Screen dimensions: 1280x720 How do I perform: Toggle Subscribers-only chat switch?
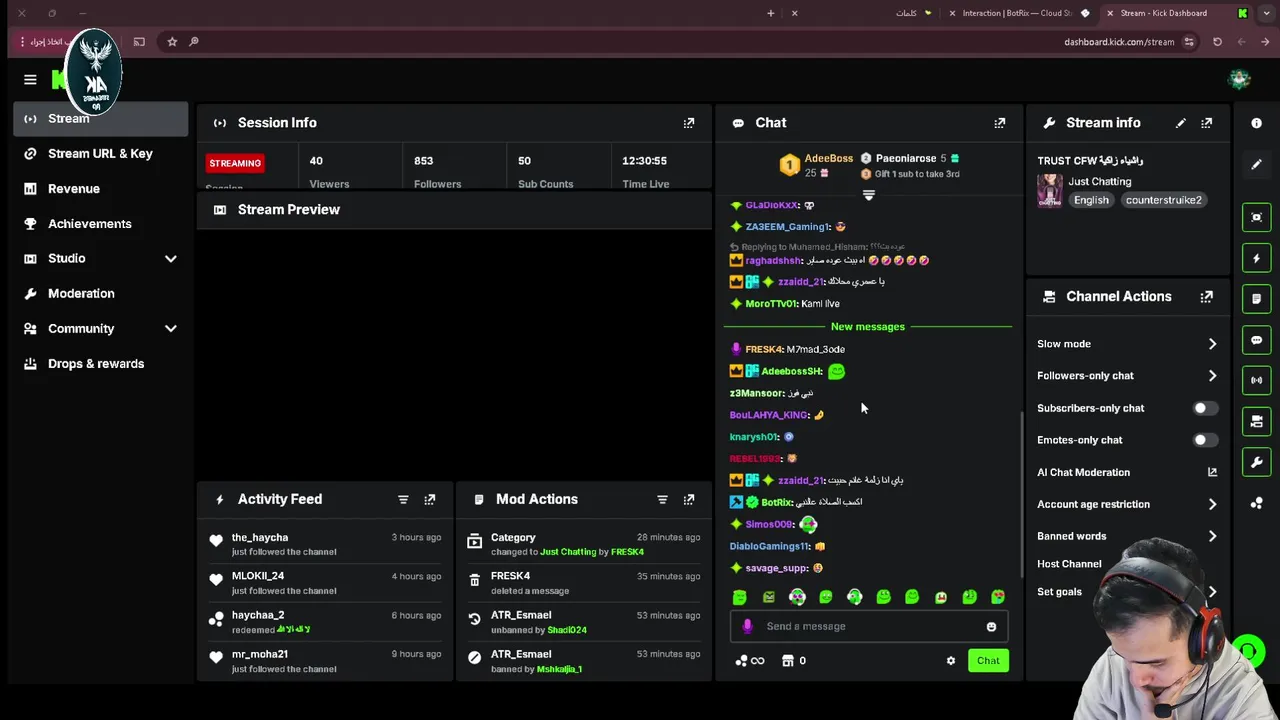click(x=1205, y=408)
